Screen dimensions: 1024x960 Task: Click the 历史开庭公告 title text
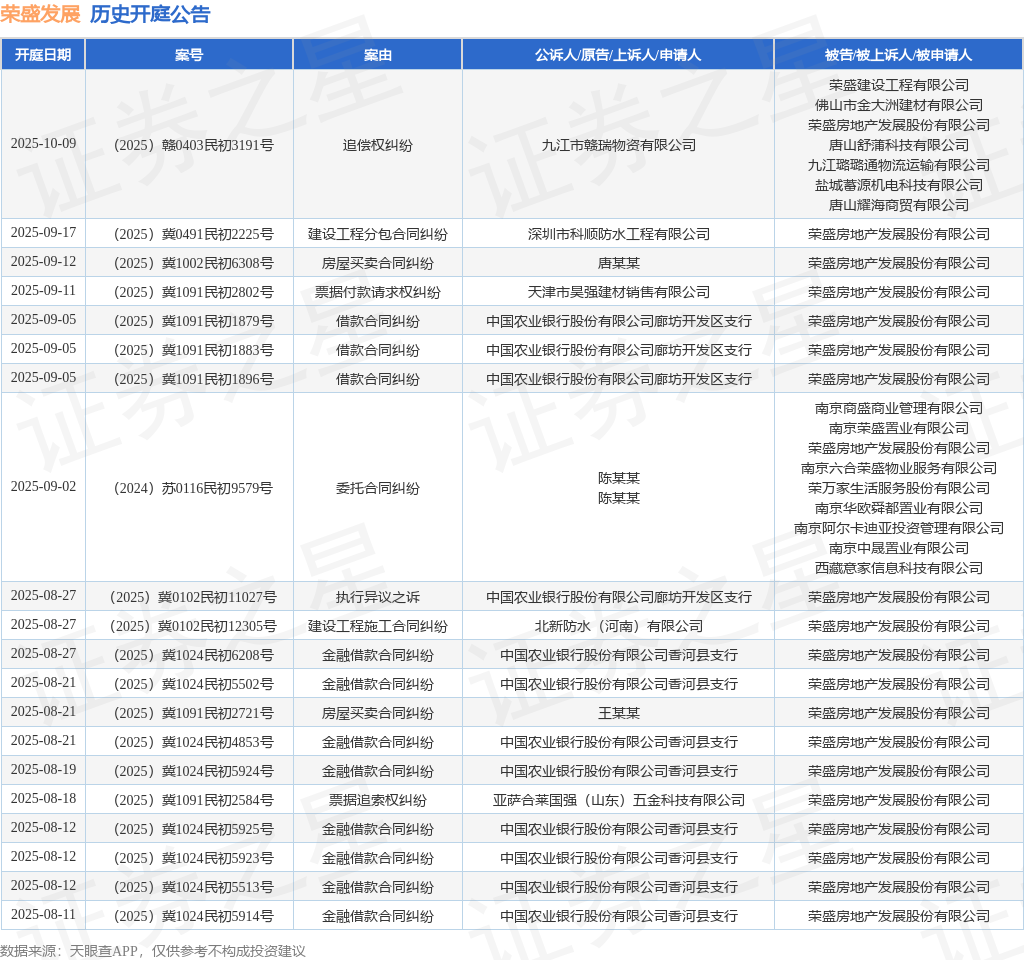(150, 14)
